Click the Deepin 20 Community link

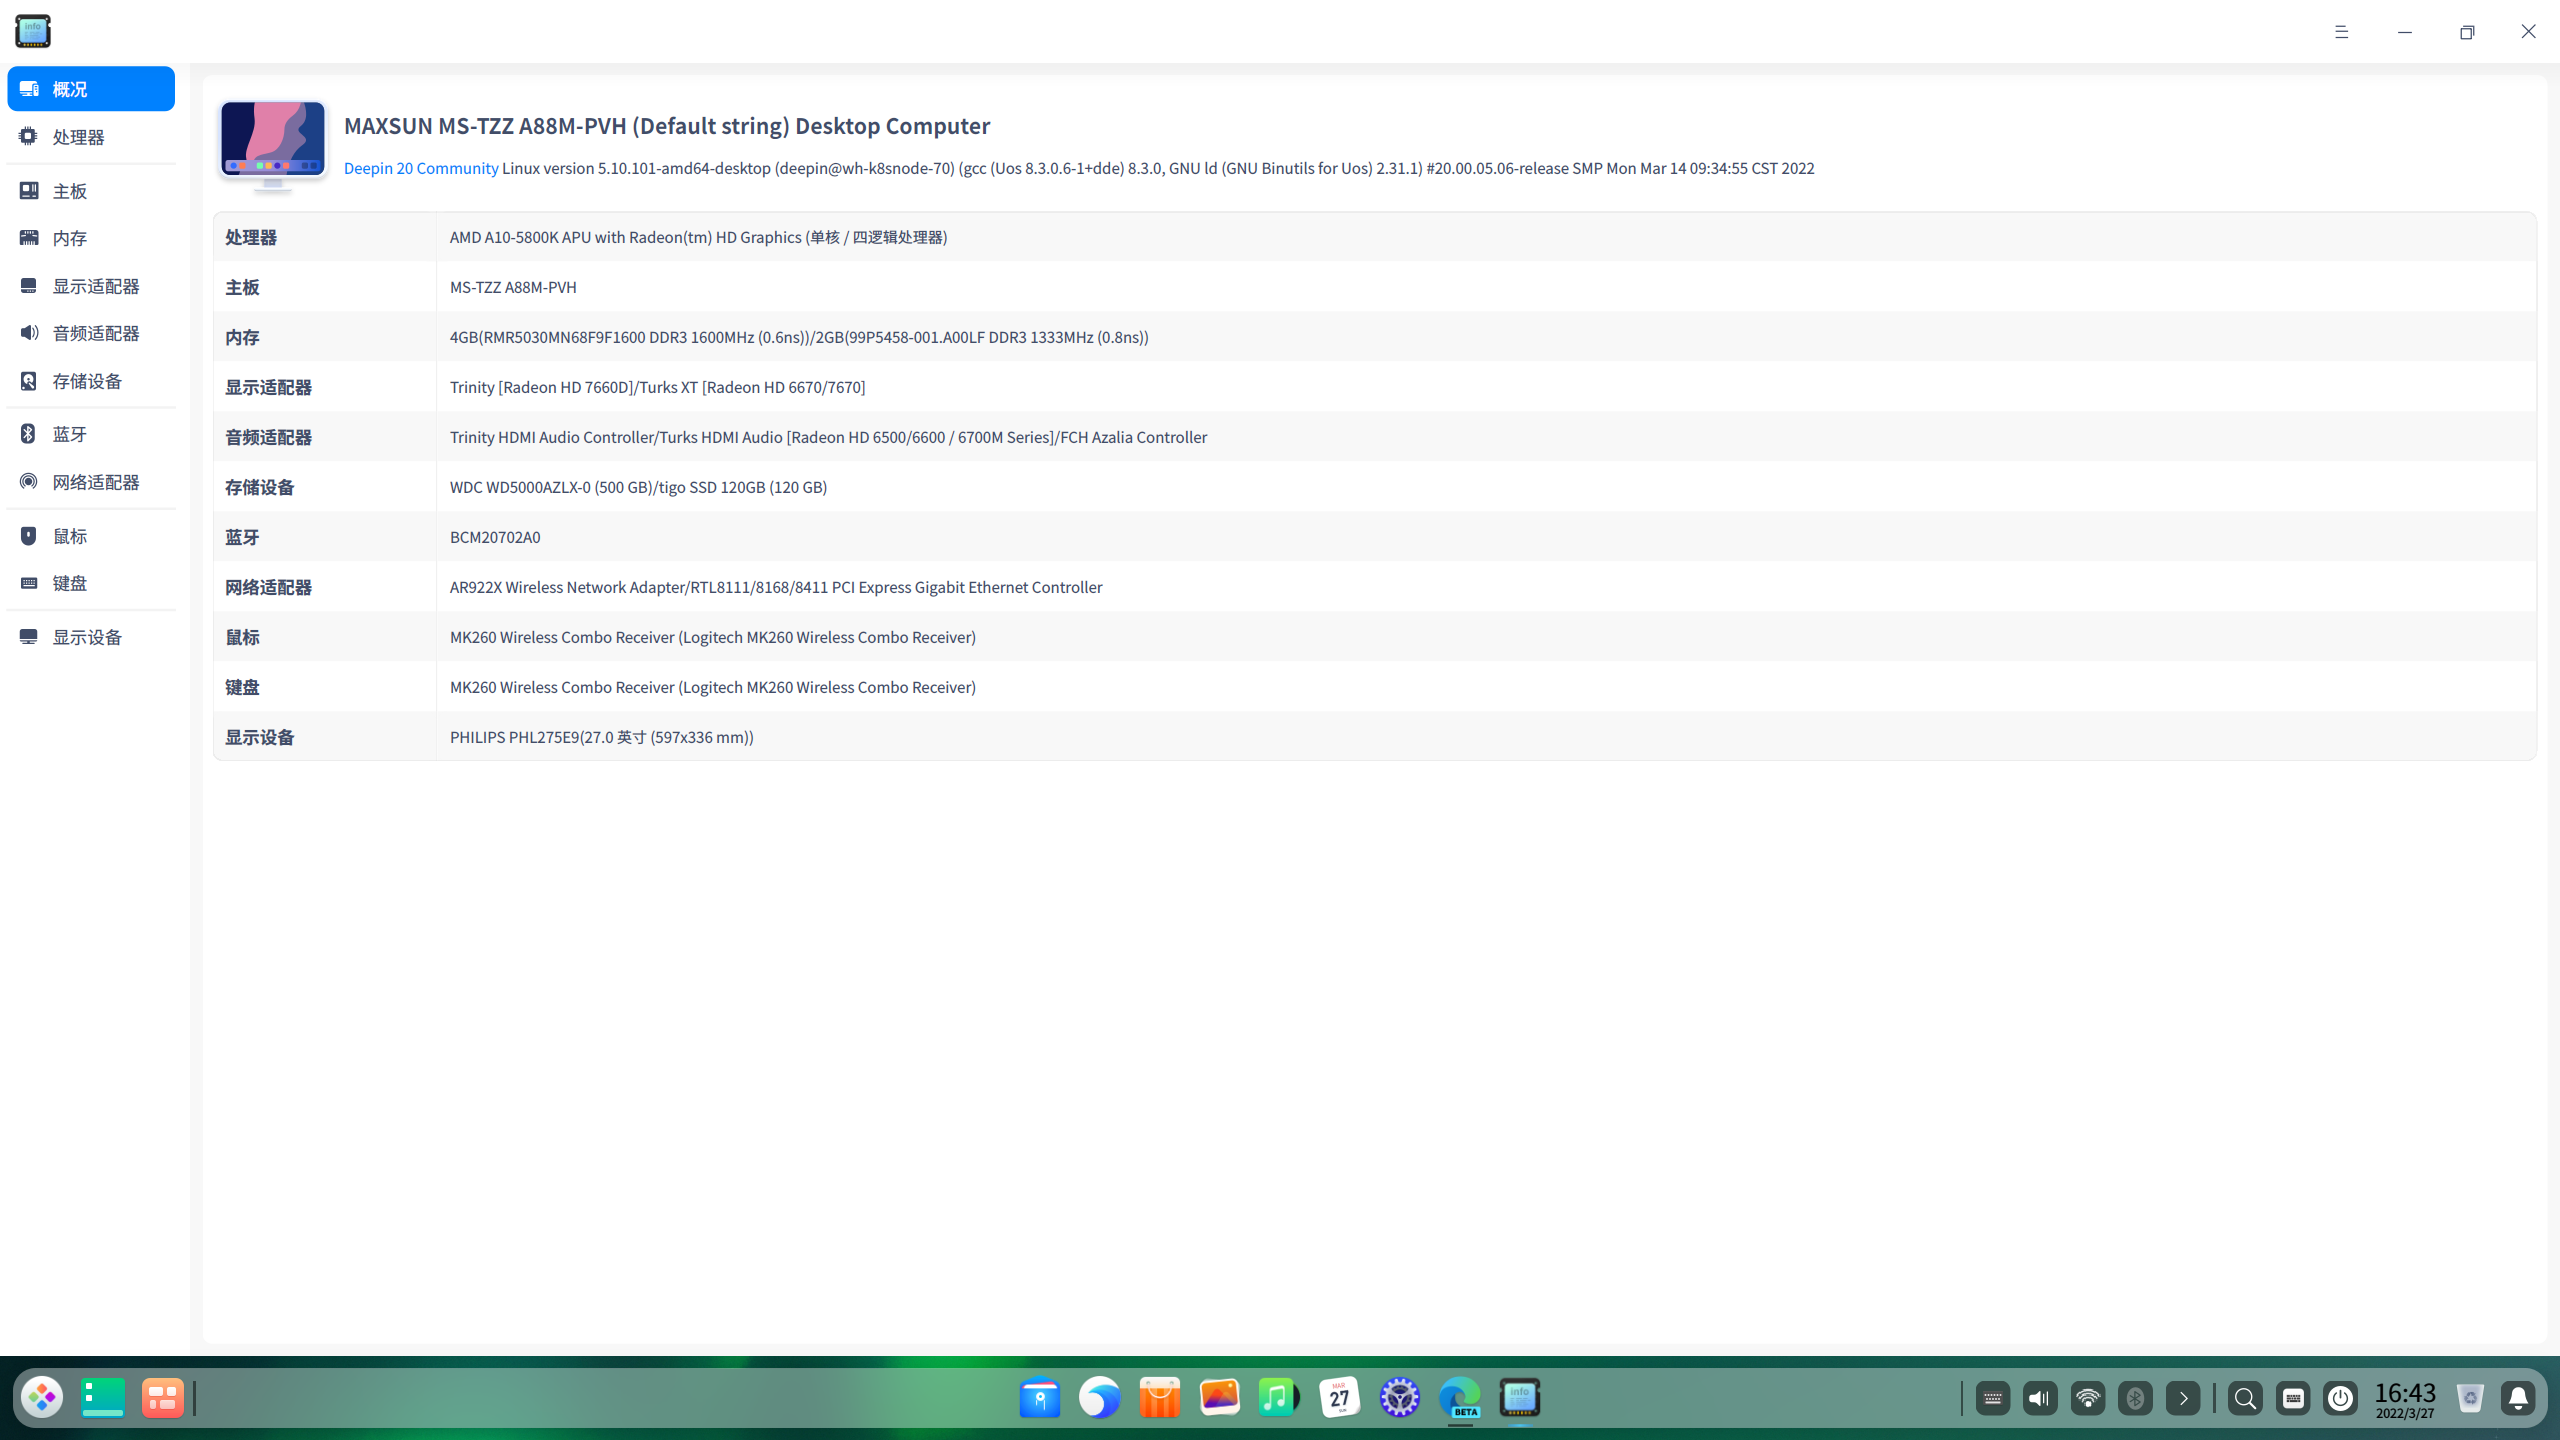421,168
